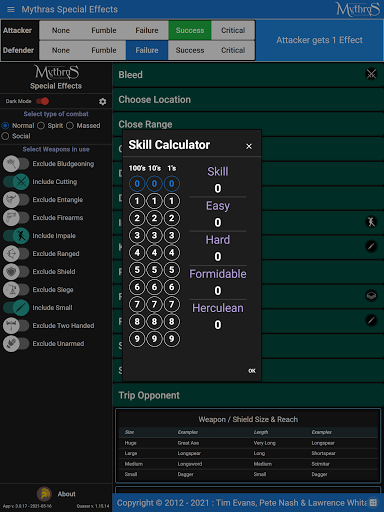Image resolution: width=384 pixels, height=512 pixels.
Task: Set Defender result to Critical
Action: point(233,50)
